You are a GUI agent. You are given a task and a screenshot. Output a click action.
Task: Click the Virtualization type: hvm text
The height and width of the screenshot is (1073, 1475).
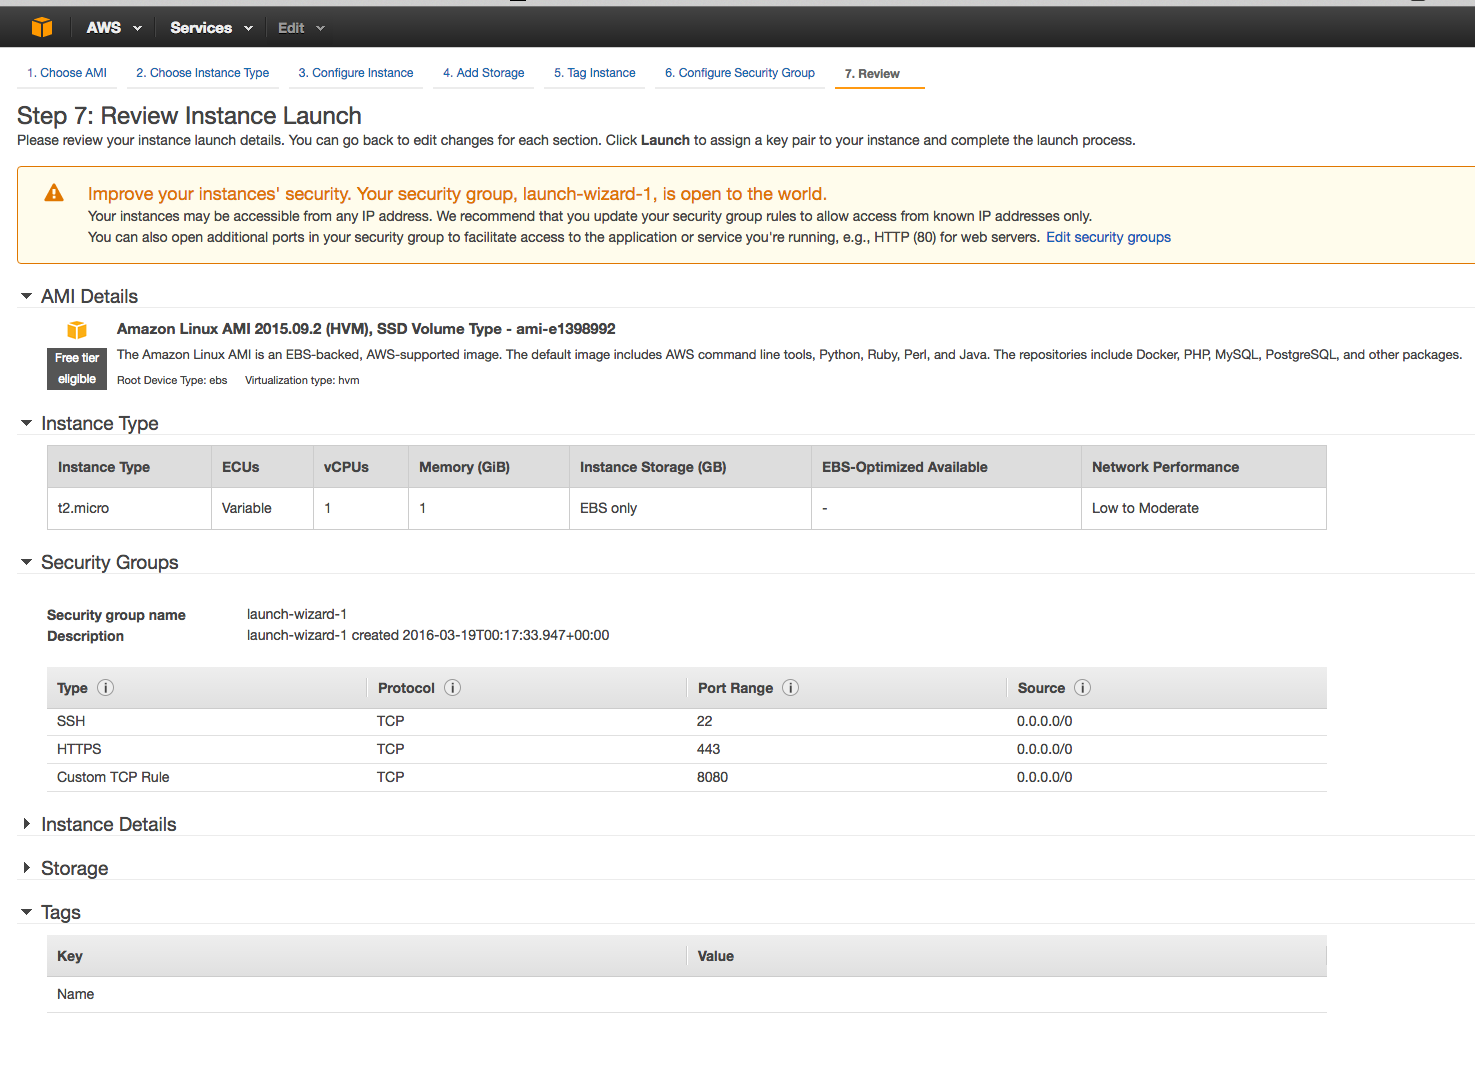tap(302, 380)
